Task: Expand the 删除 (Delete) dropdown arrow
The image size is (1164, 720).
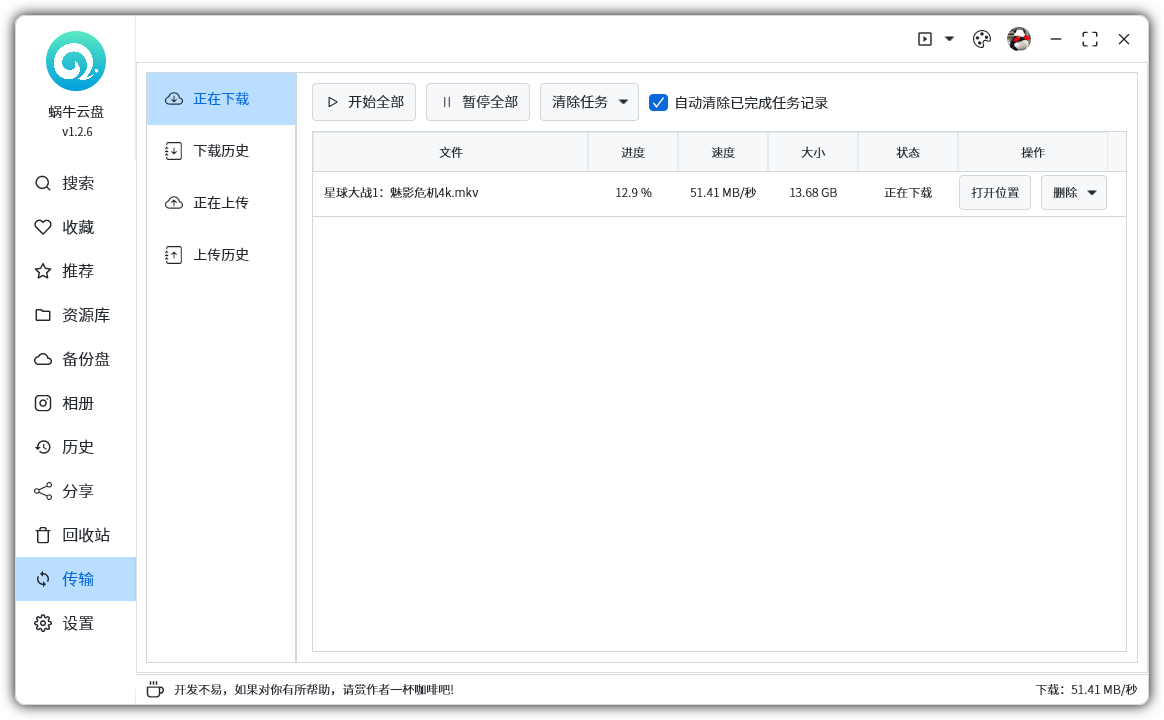Action: 1094,192
